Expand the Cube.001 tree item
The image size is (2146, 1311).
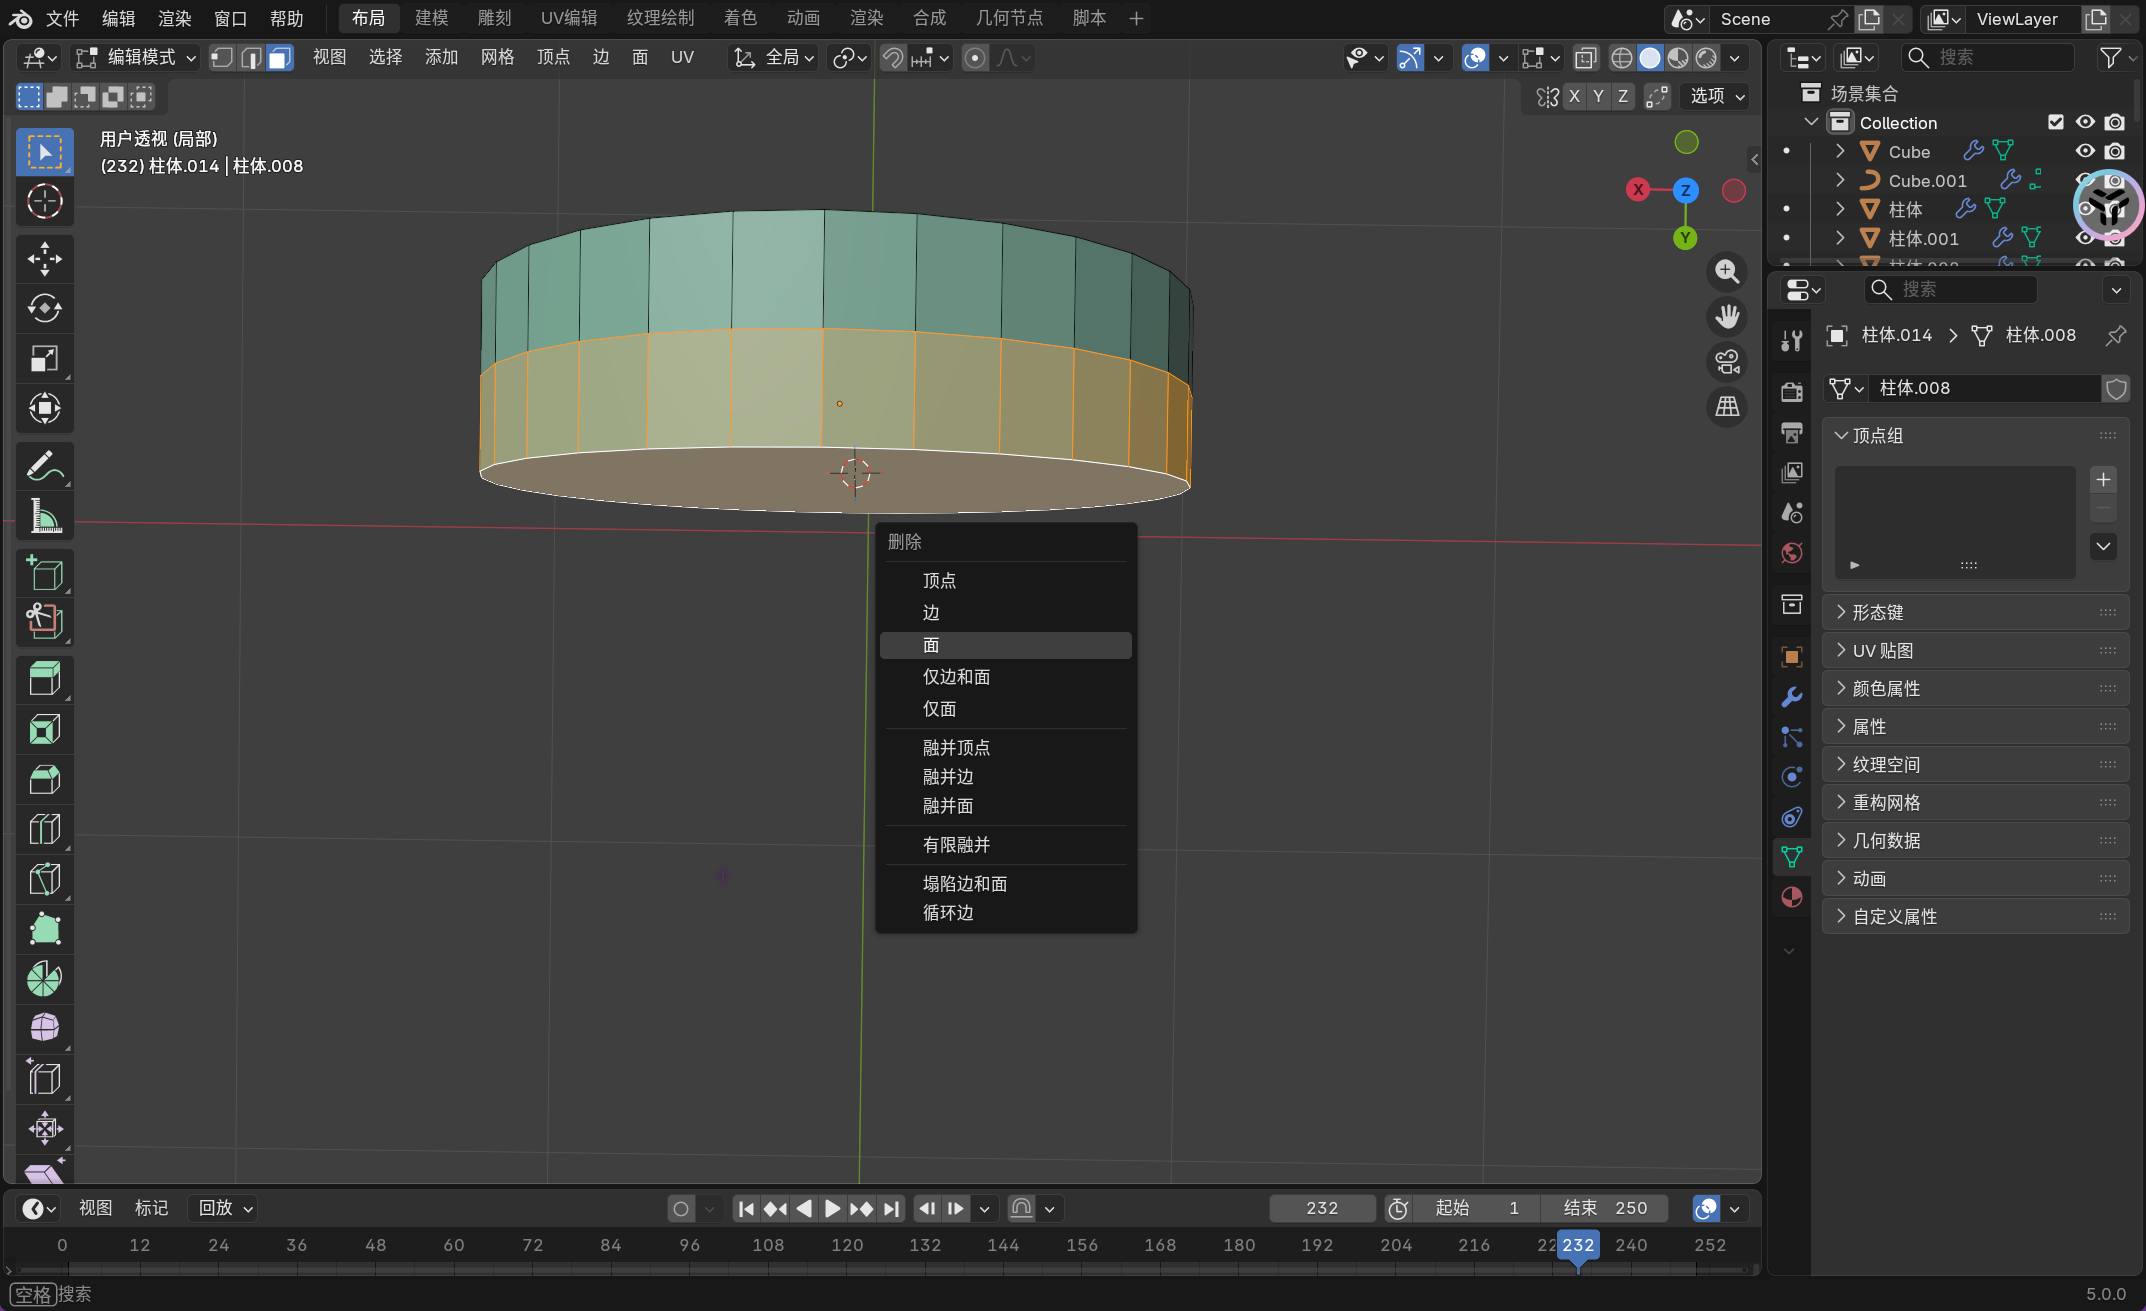1839,180
